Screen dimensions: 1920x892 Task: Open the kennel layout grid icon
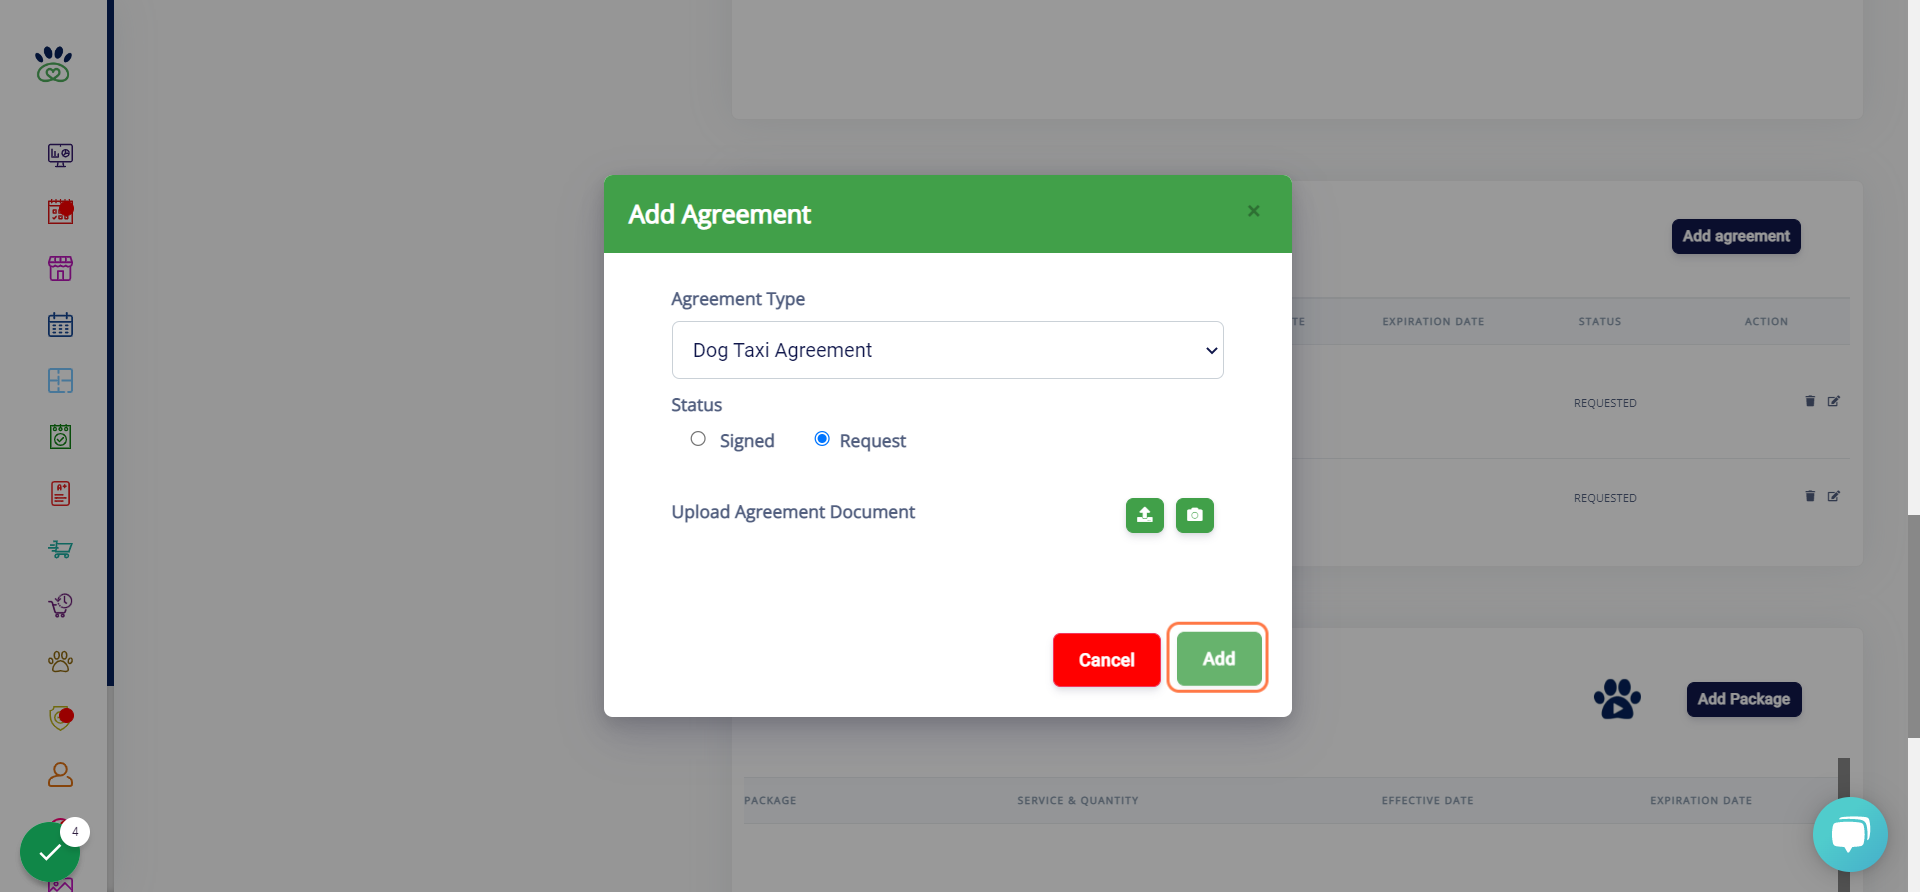[60, 380]
